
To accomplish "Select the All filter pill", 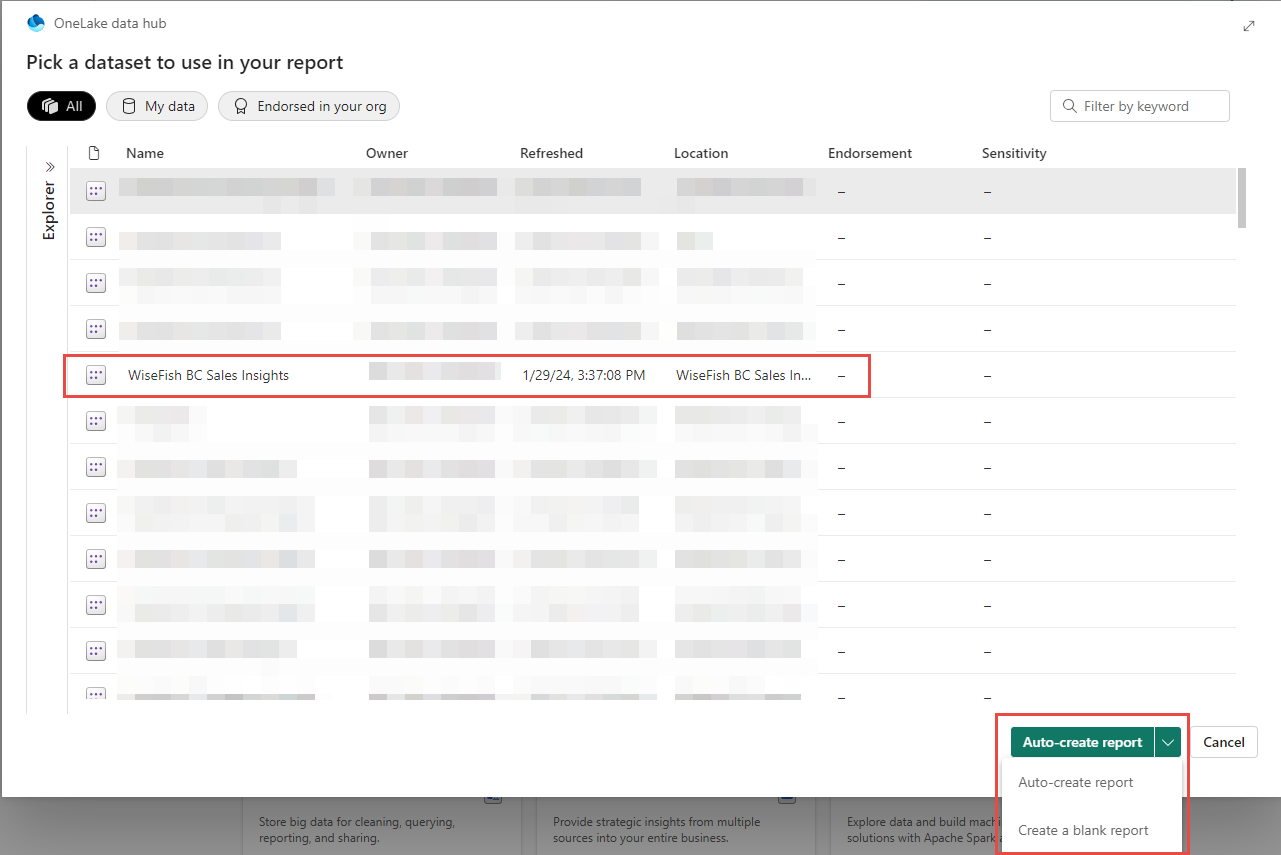I will pyautogui.click(x=61, y=106).
